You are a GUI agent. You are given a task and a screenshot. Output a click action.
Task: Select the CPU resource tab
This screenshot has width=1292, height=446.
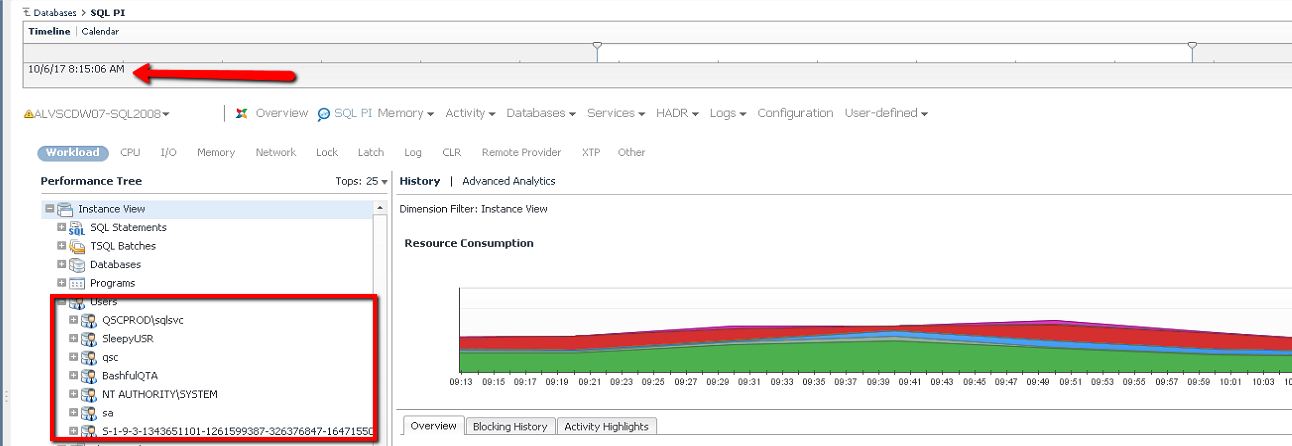(130, 153)
